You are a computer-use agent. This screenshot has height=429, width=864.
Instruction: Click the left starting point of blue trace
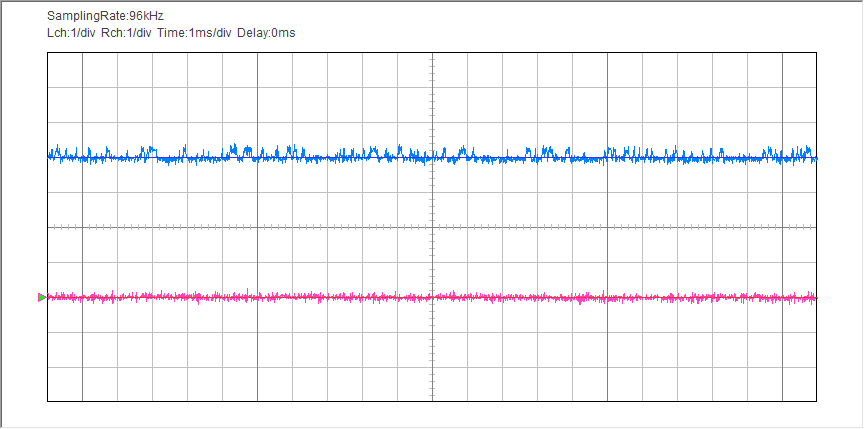pyautogui.click(x=50, y=155)
